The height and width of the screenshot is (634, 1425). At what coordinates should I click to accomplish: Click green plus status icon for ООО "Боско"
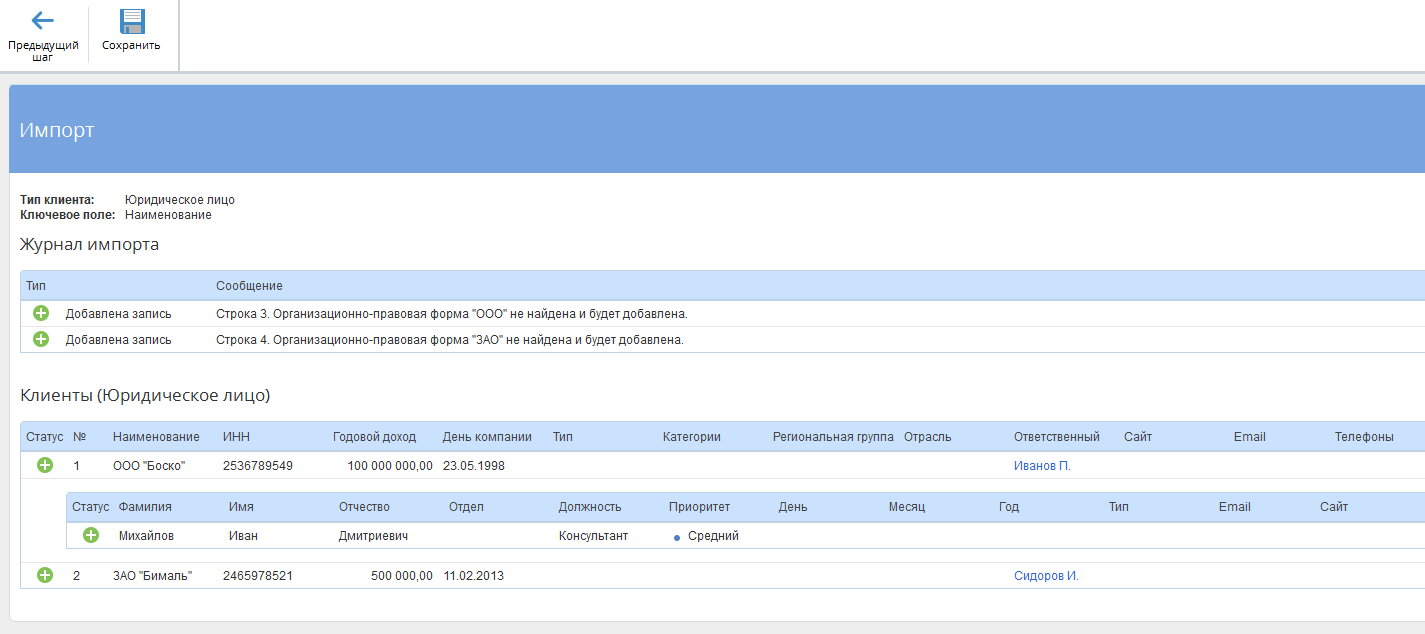45,465
